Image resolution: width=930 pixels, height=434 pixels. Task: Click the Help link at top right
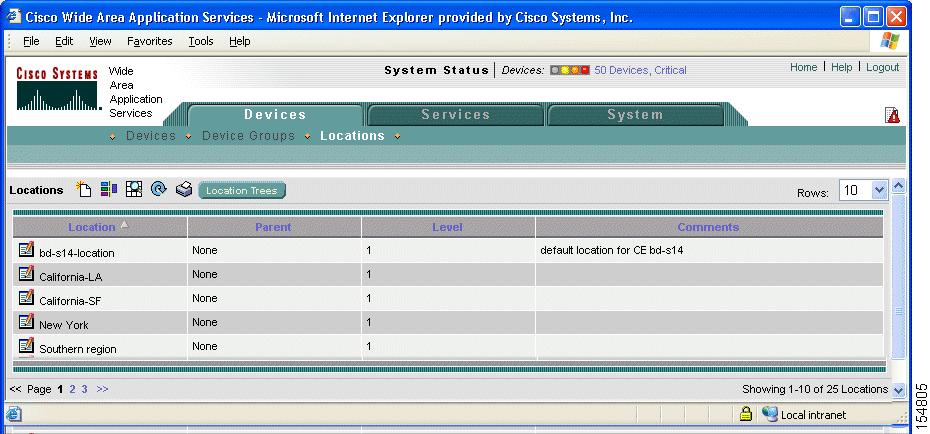[x=842, y=67]
